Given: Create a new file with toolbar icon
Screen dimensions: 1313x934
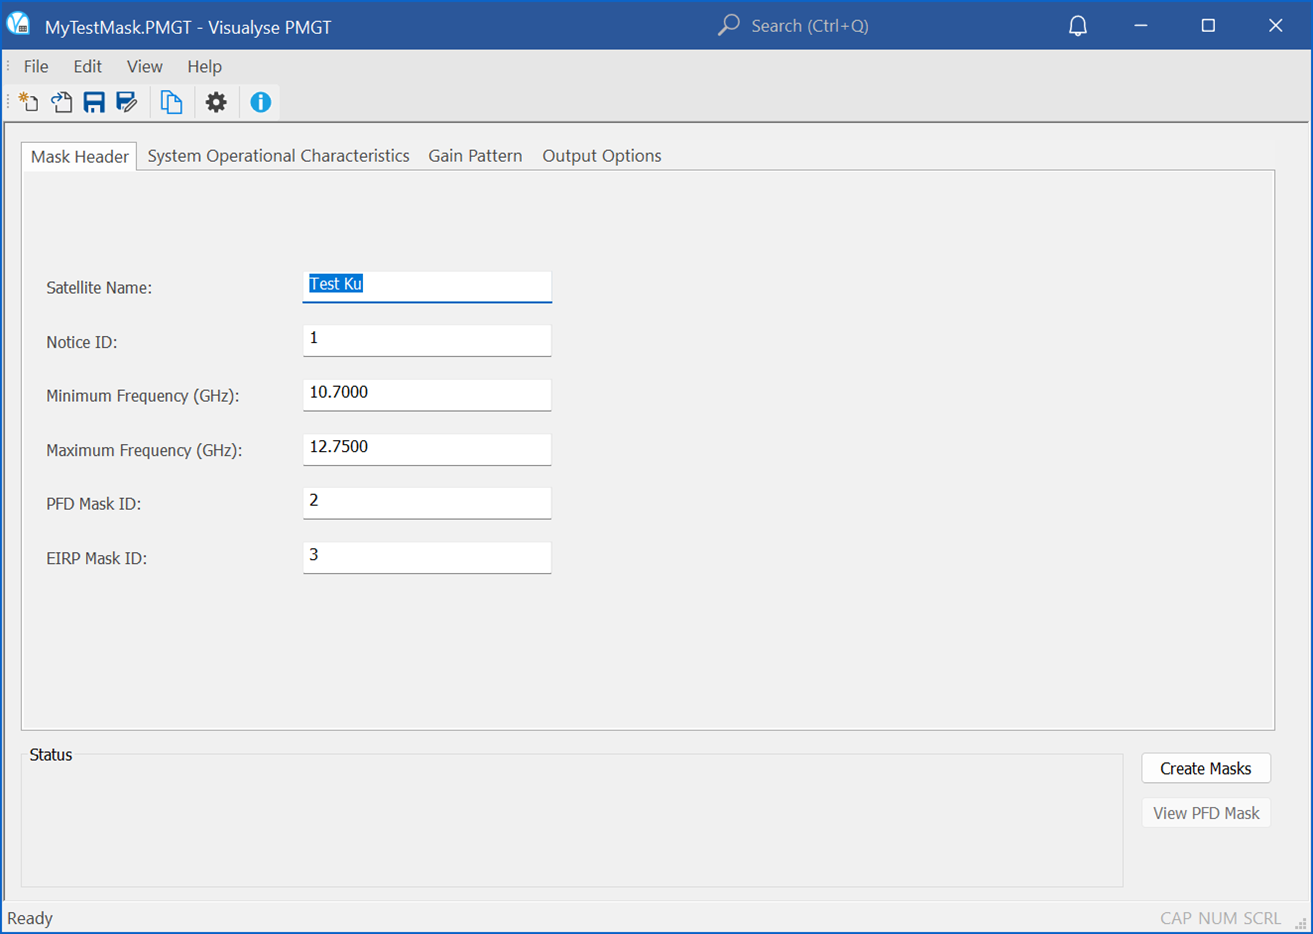Looking at the screenshot, I should [x=28, y=102].
